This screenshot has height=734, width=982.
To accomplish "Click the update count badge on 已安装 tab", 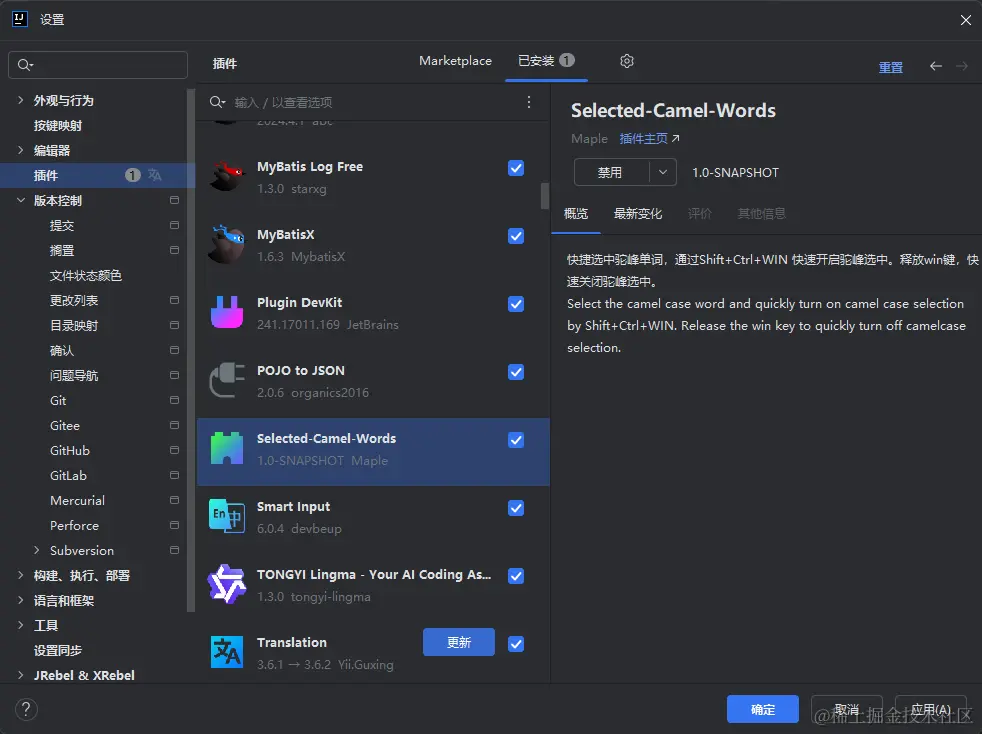I will tap(567, 60).
